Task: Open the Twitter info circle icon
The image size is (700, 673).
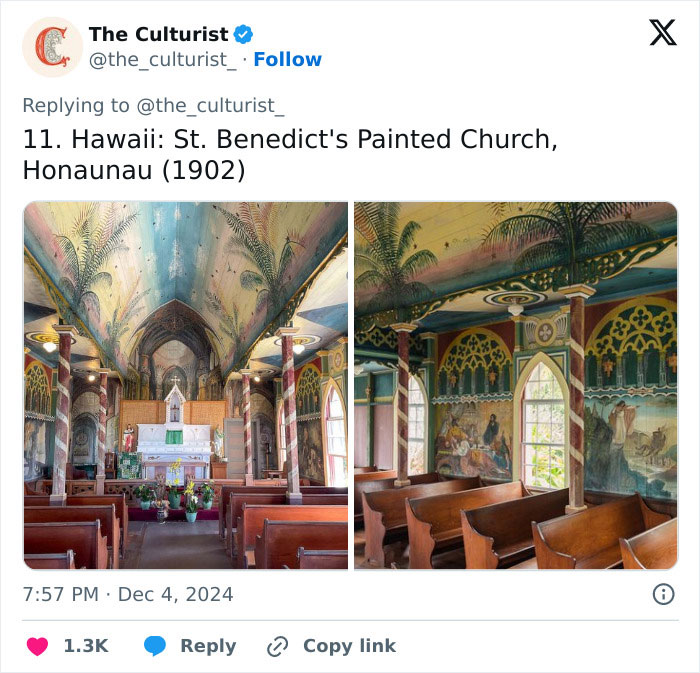Action: click(663, 594)
